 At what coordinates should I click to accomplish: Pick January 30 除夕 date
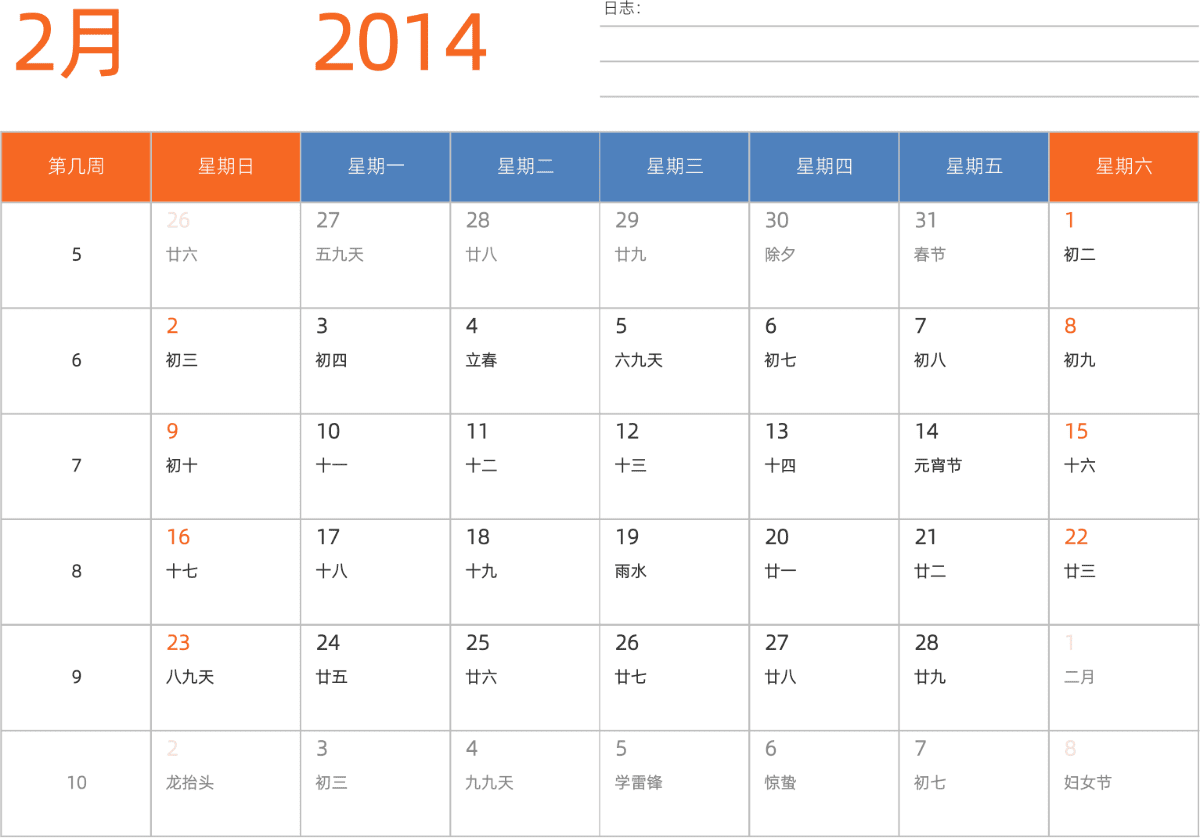824,255
